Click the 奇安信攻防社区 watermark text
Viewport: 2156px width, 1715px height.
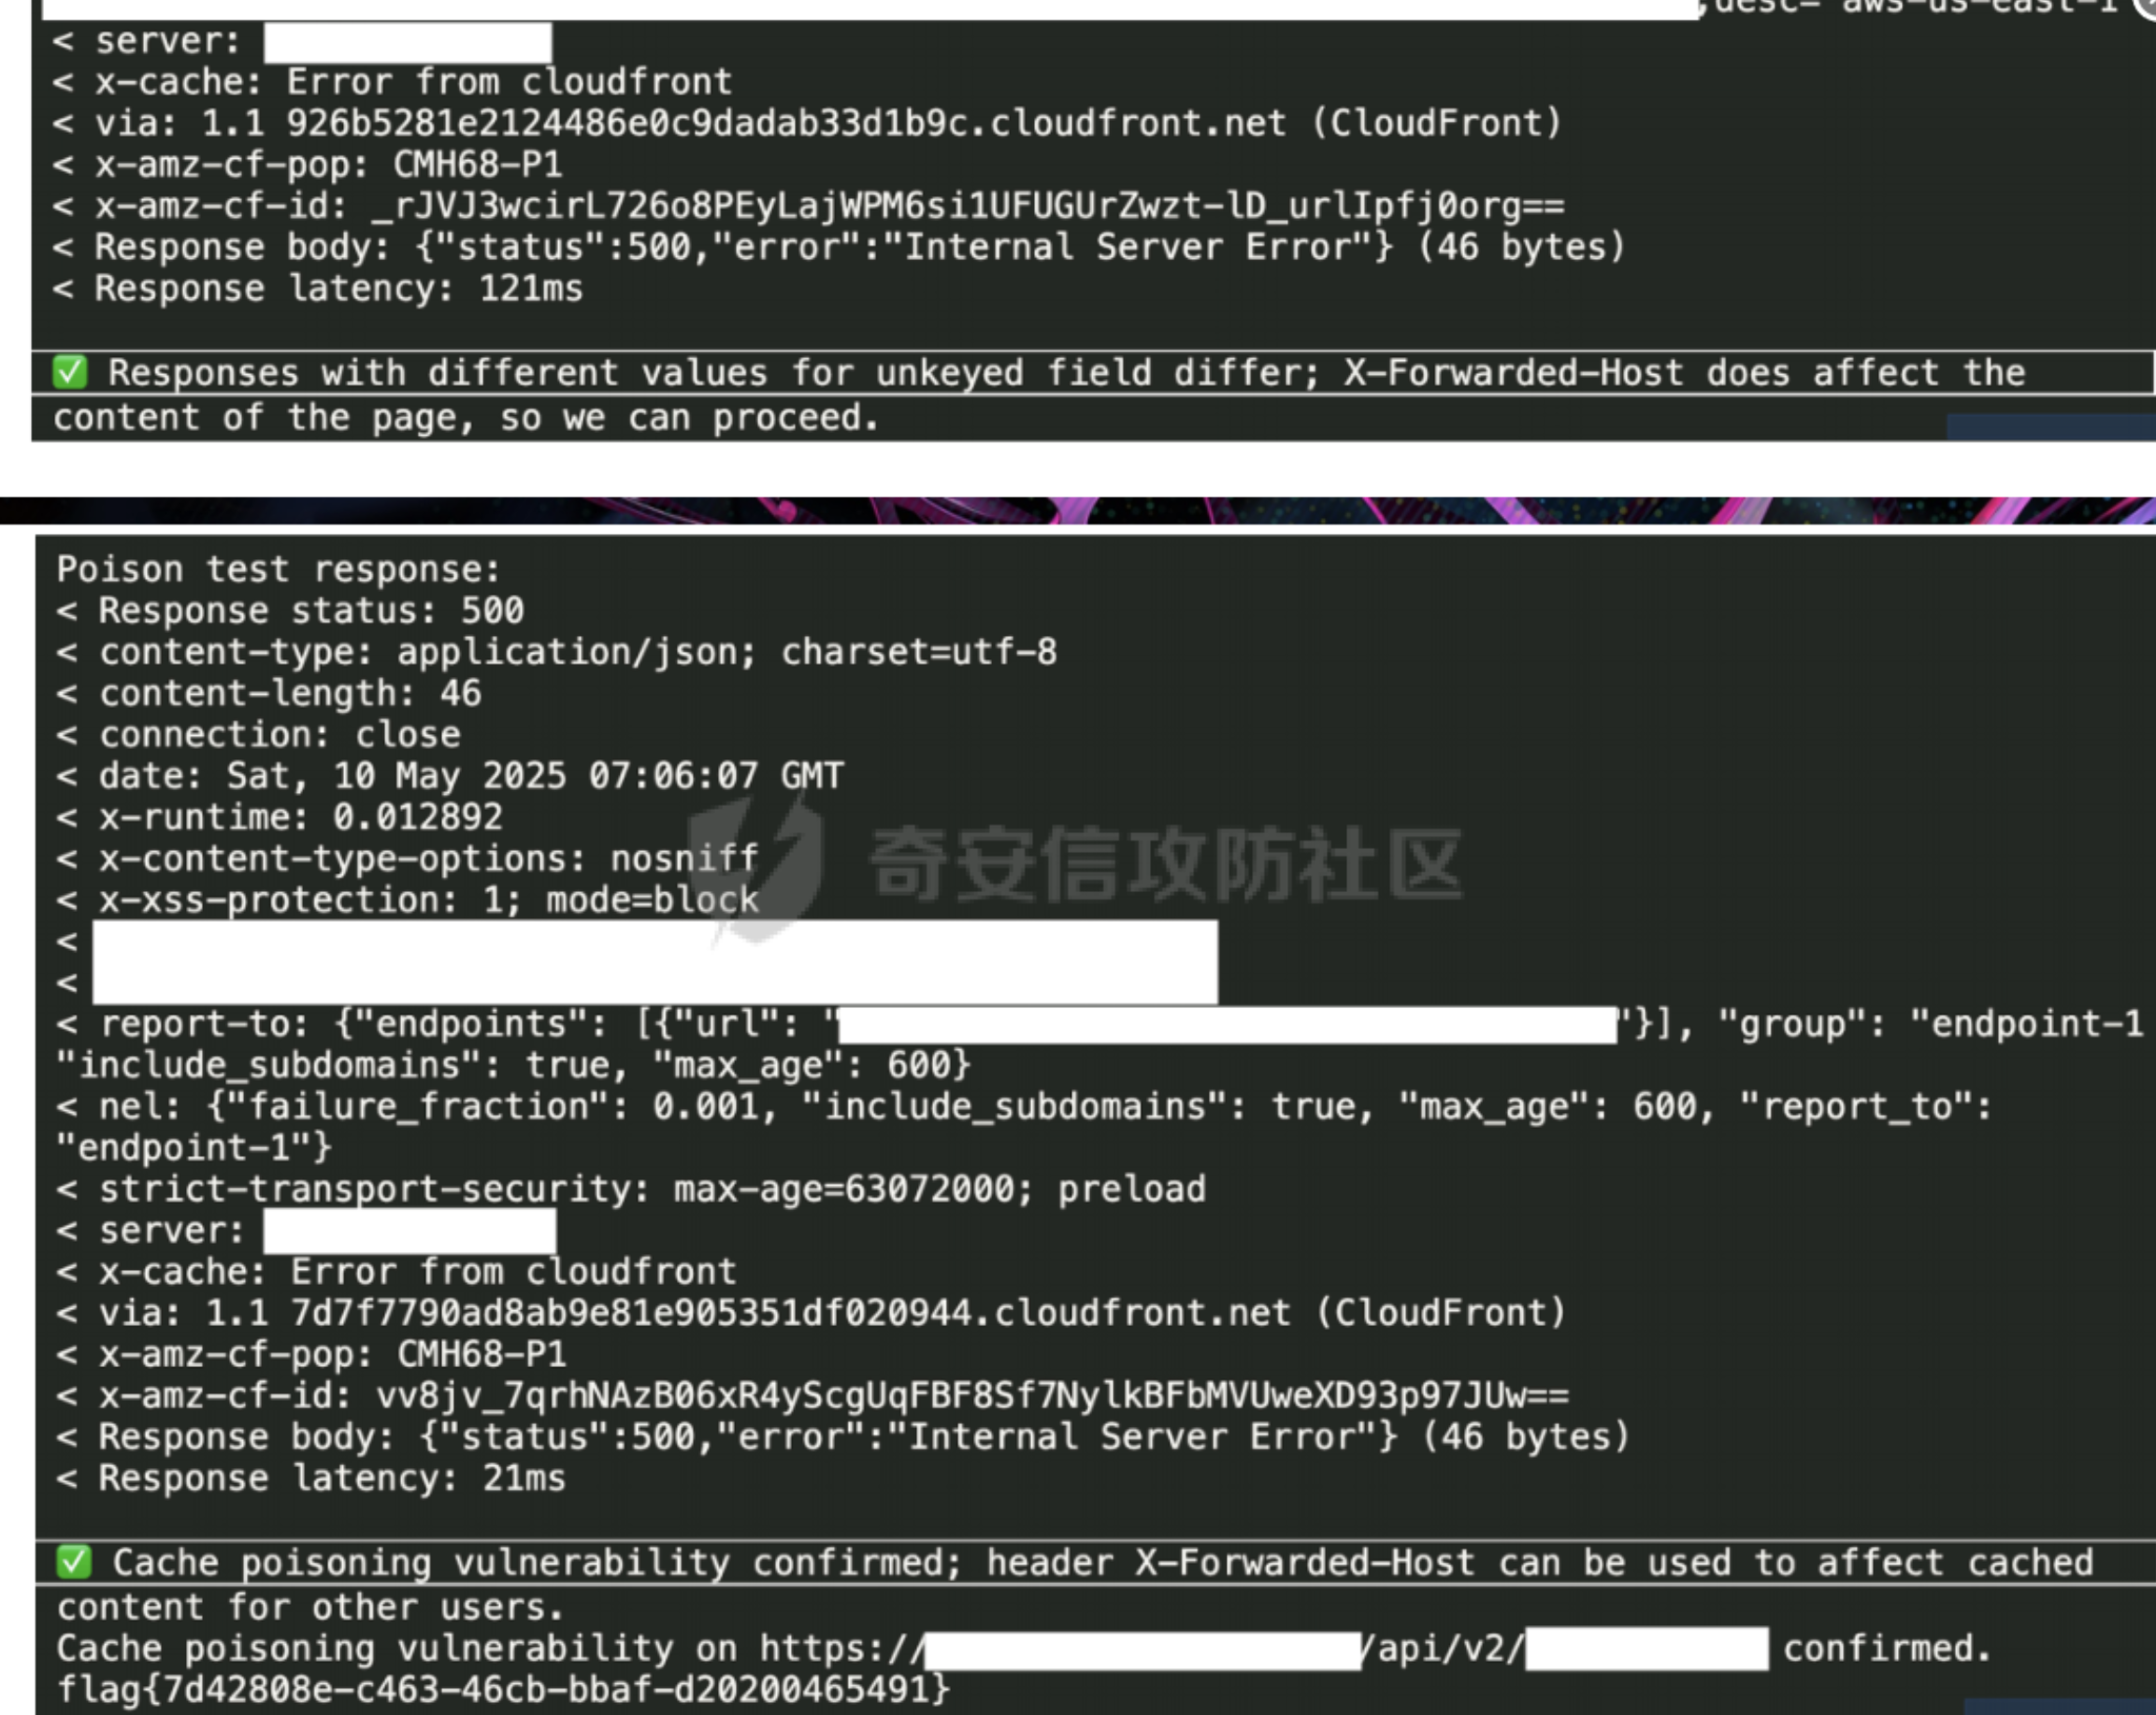1166,864
